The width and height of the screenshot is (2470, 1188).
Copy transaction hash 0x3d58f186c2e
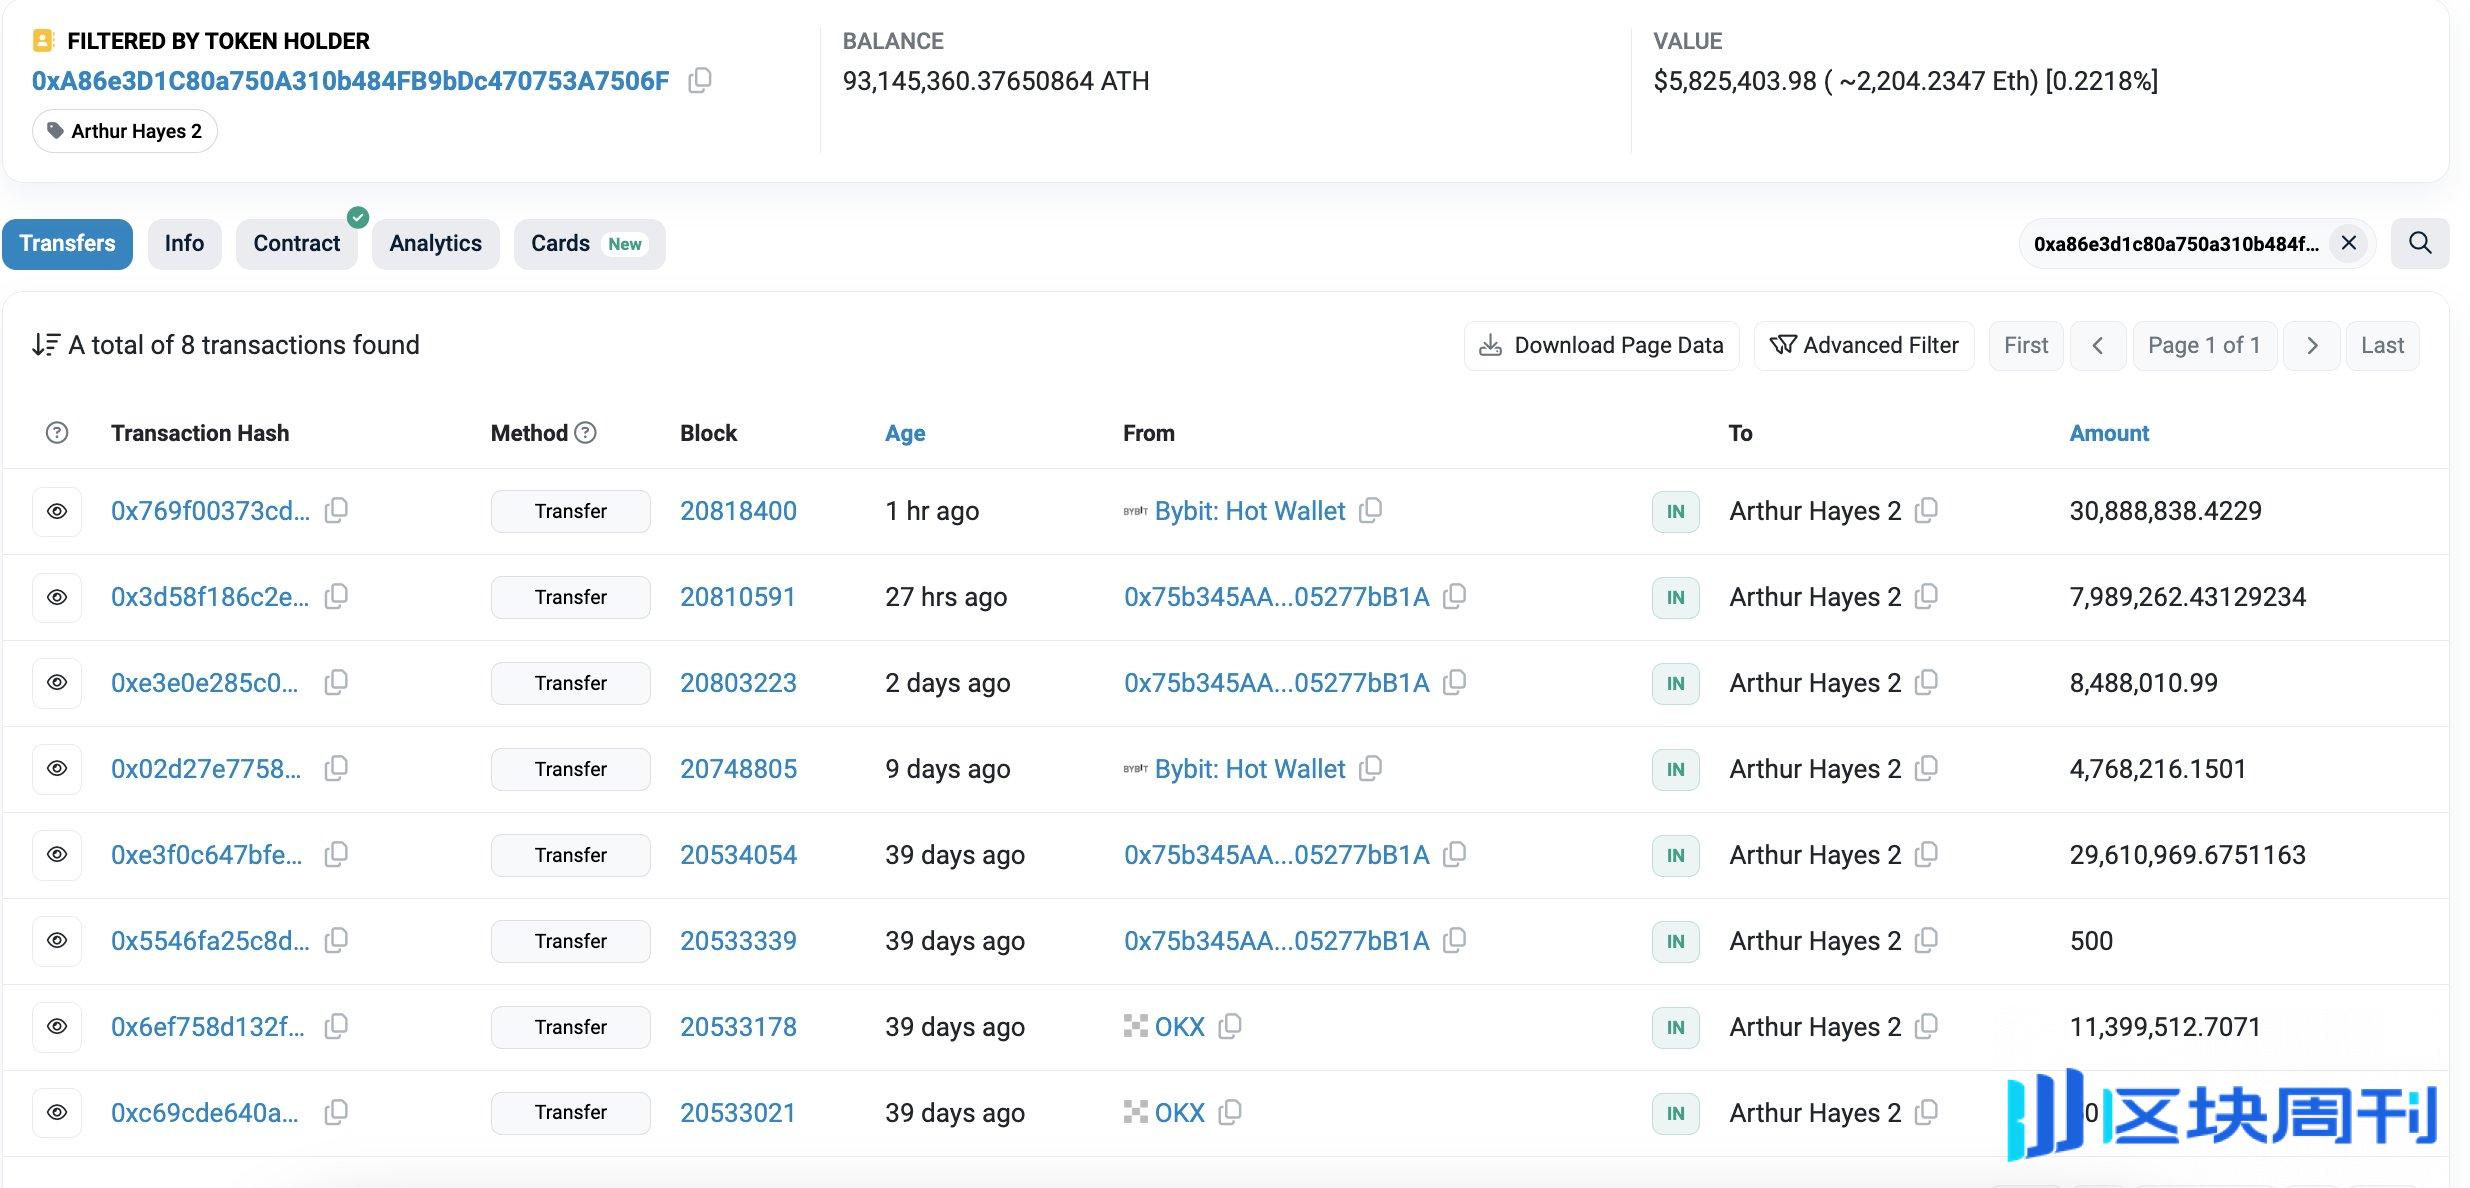click(337, 596)
